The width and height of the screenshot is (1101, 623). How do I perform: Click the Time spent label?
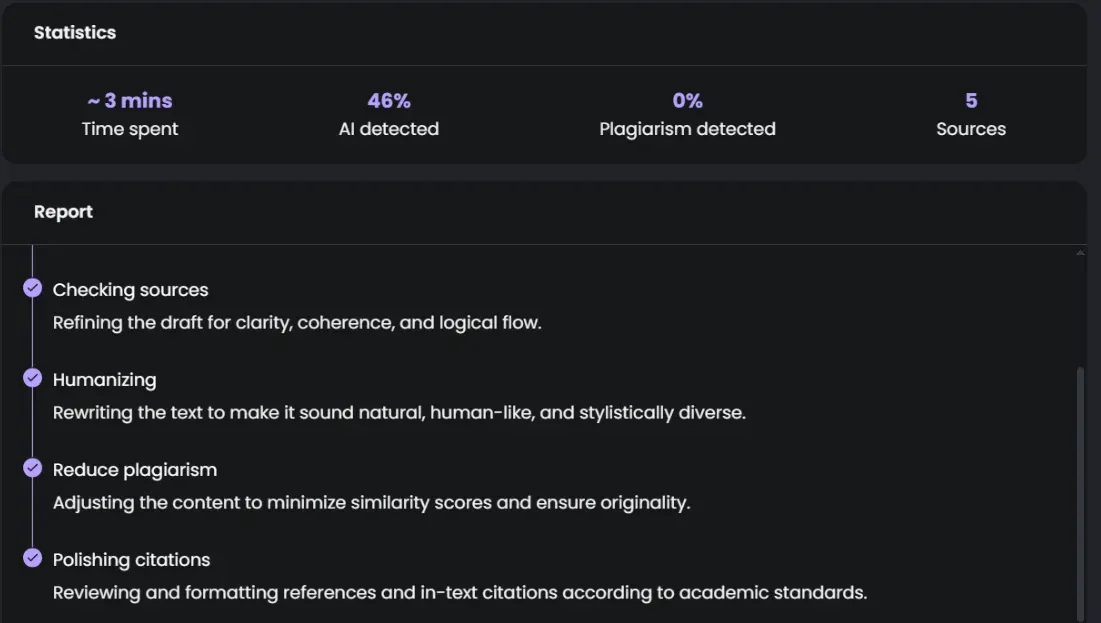click(x=130, y=129)
